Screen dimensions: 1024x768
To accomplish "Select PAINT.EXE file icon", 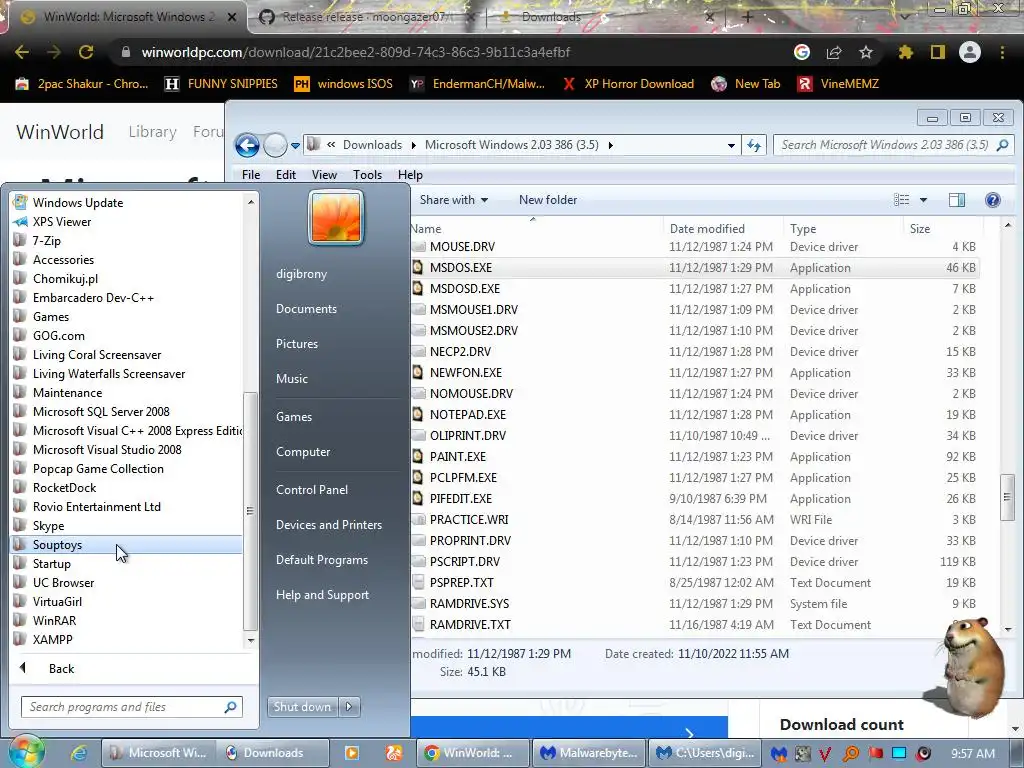I will pyautogui.click(x=417, y=456).
